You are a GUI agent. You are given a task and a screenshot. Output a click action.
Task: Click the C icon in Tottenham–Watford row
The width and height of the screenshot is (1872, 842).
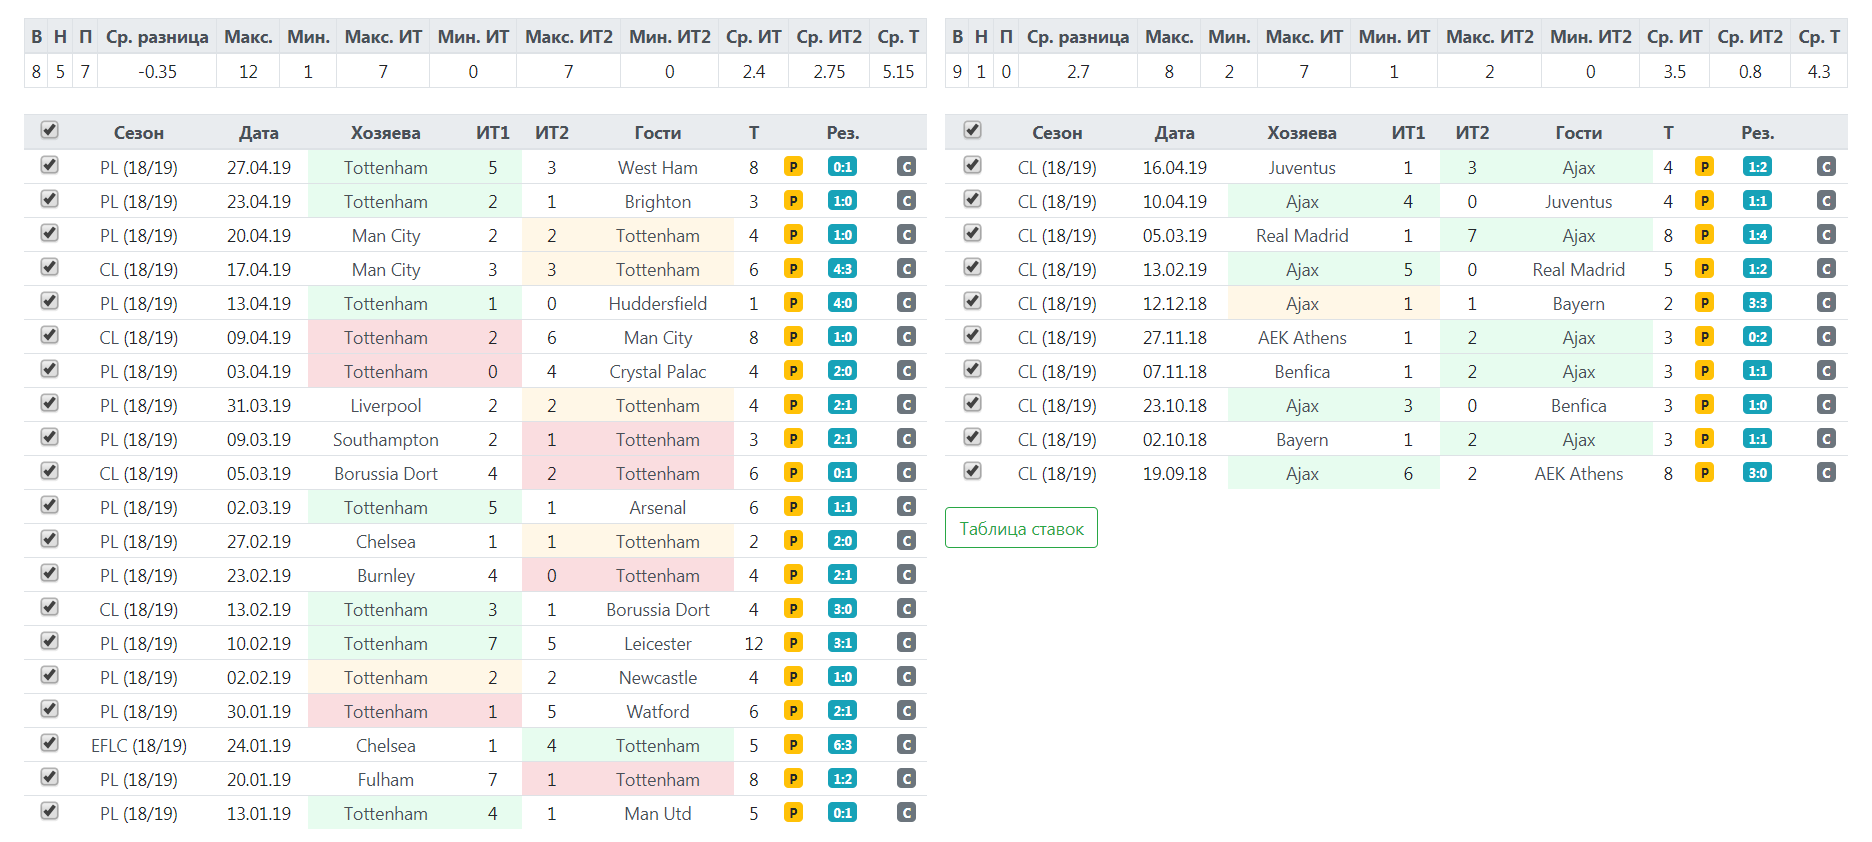907,711
